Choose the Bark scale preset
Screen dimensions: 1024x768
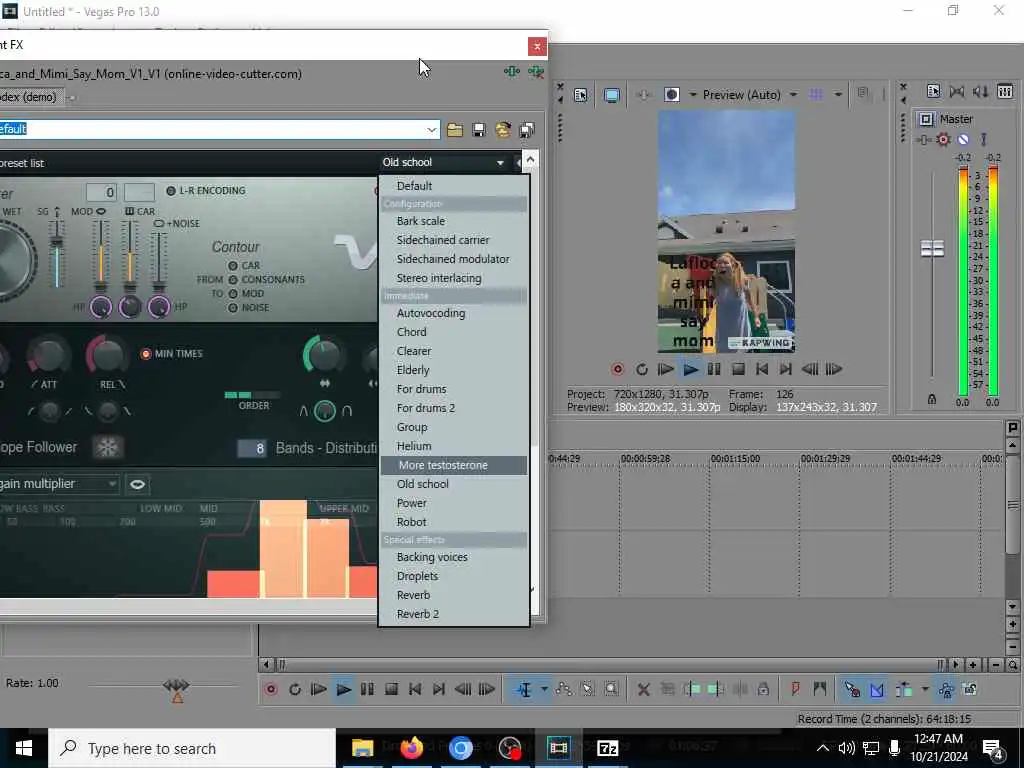pyautogui.click(x=454, y=221)
